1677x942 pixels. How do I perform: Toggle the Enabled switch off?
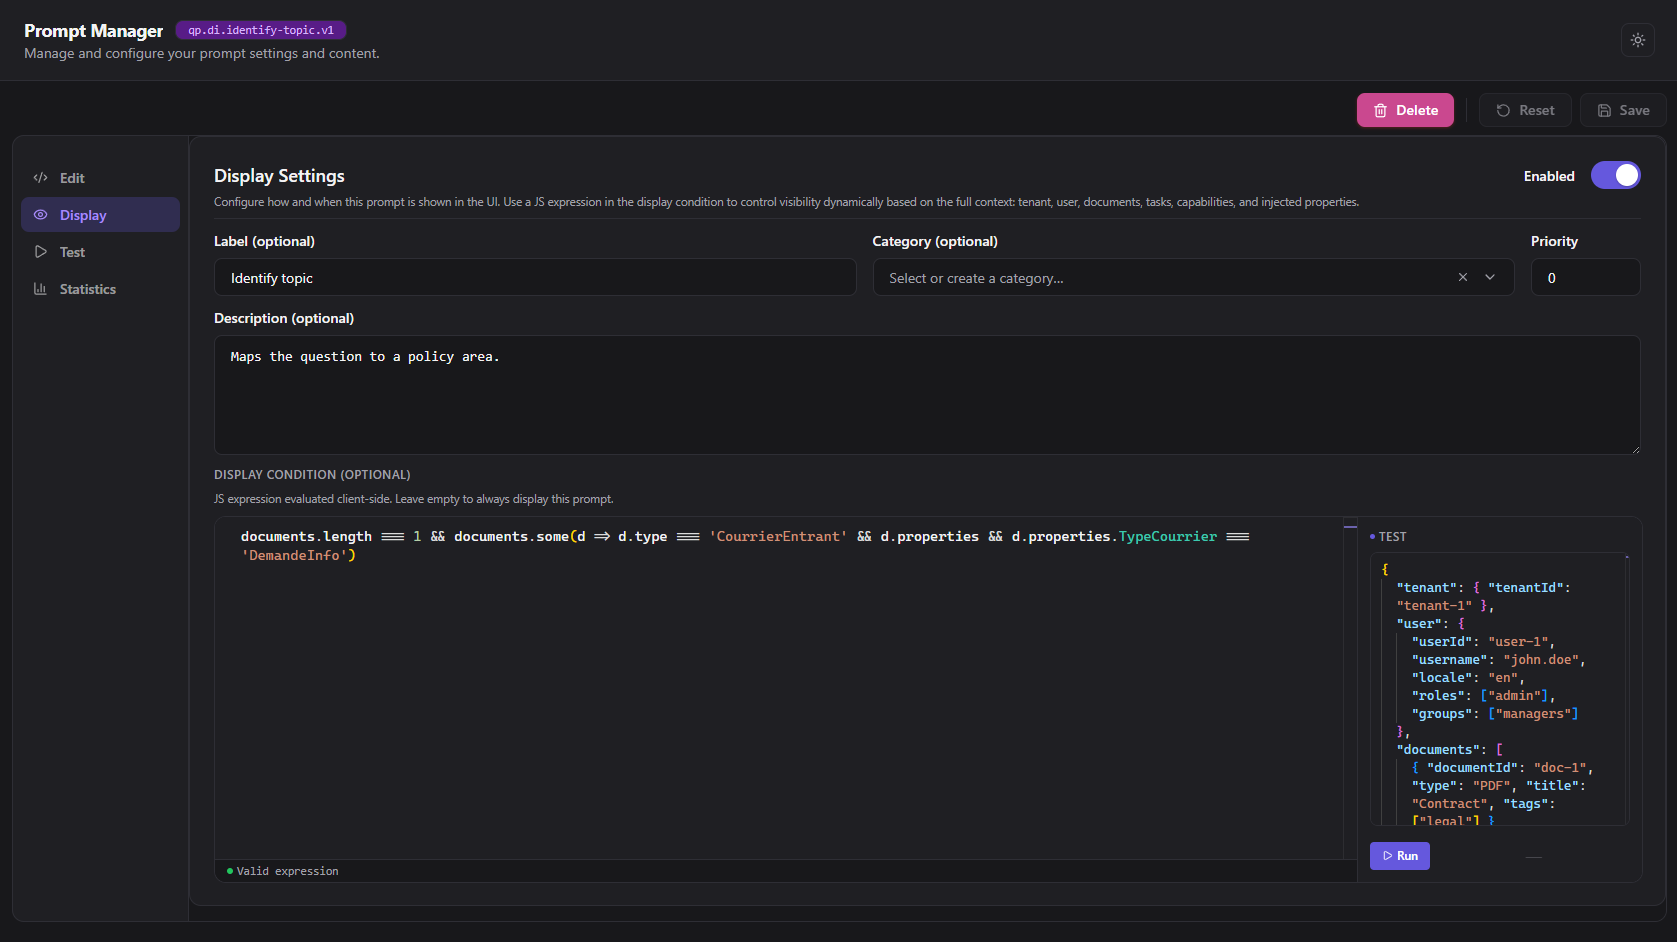point(1615,176)
